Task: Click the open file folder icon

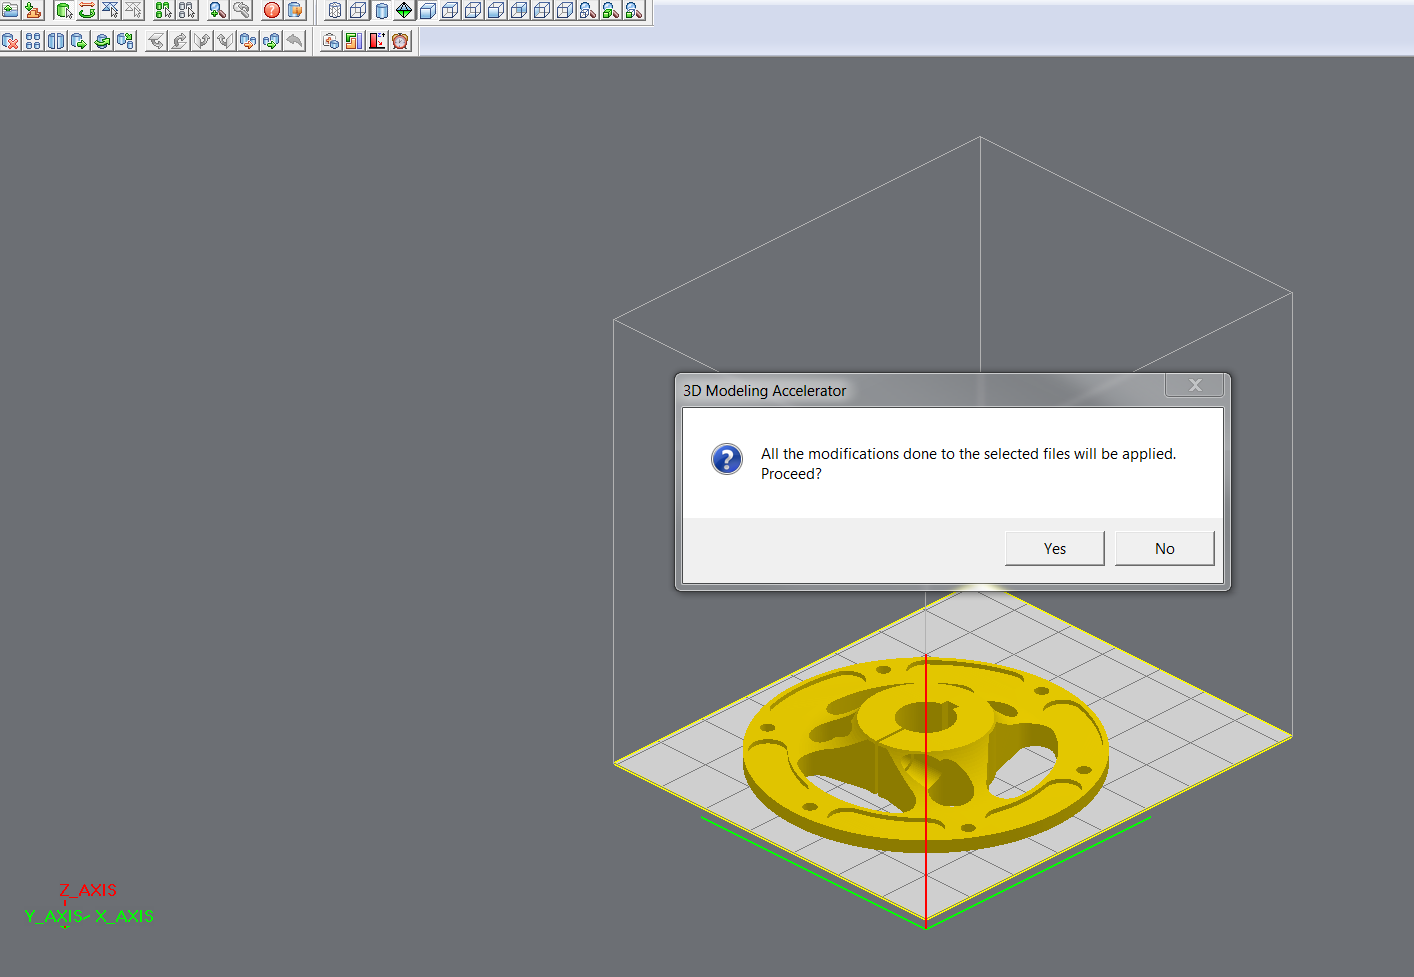Action: (10, 10)
